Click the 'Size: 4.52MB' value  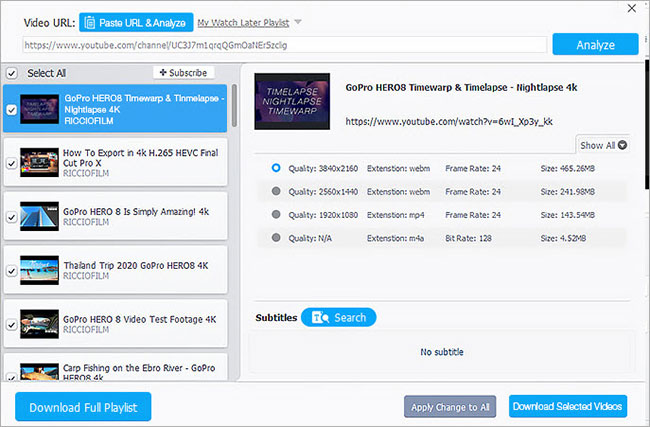tap(563, 238)
